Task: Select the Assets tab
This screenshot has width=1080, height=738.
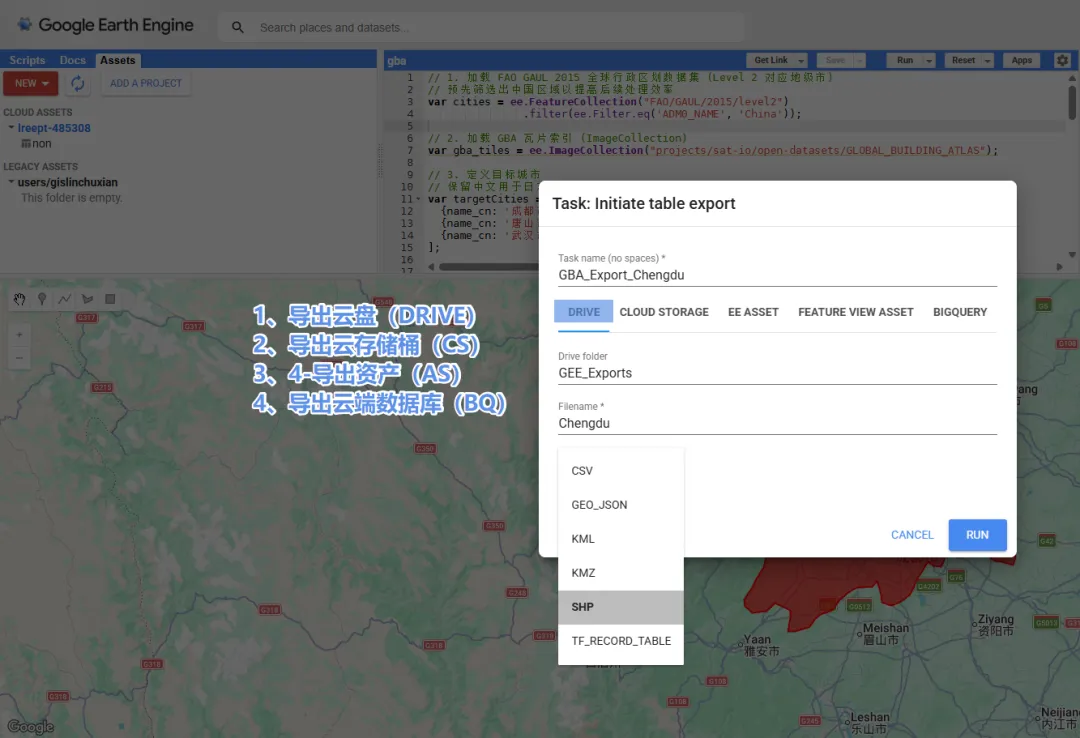Action: [x=118, y=60]
